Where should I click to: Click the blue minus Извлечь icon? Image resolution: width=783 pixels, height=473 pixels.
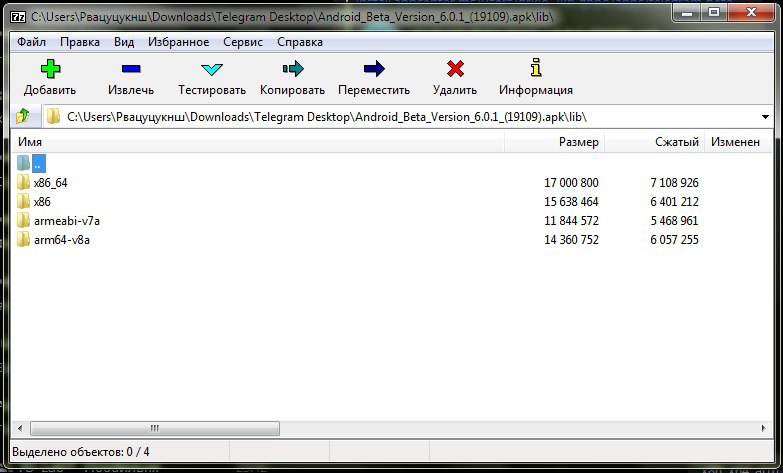point(131,68)
